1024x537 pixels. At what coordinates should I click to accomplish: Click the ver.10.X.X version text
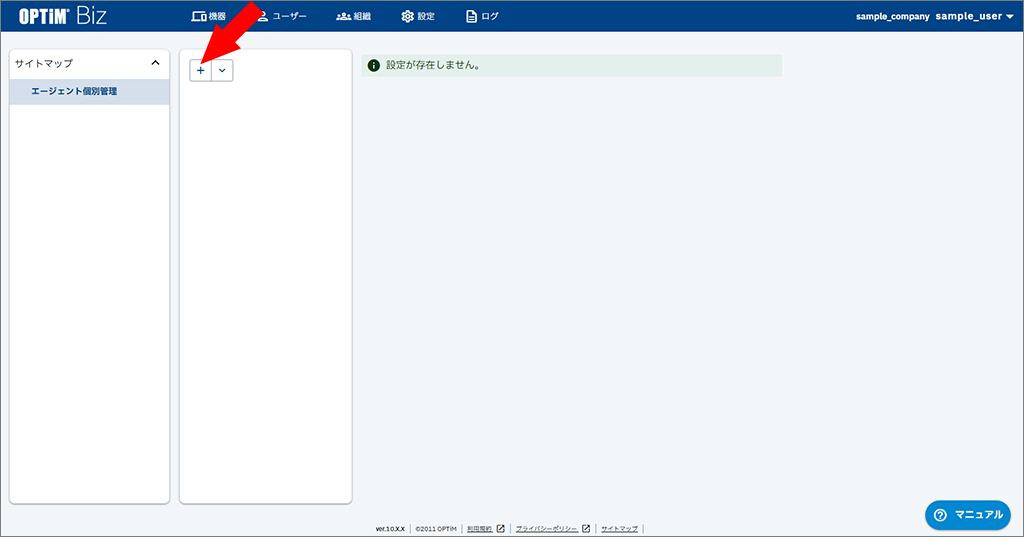click(x=390, y=529)
